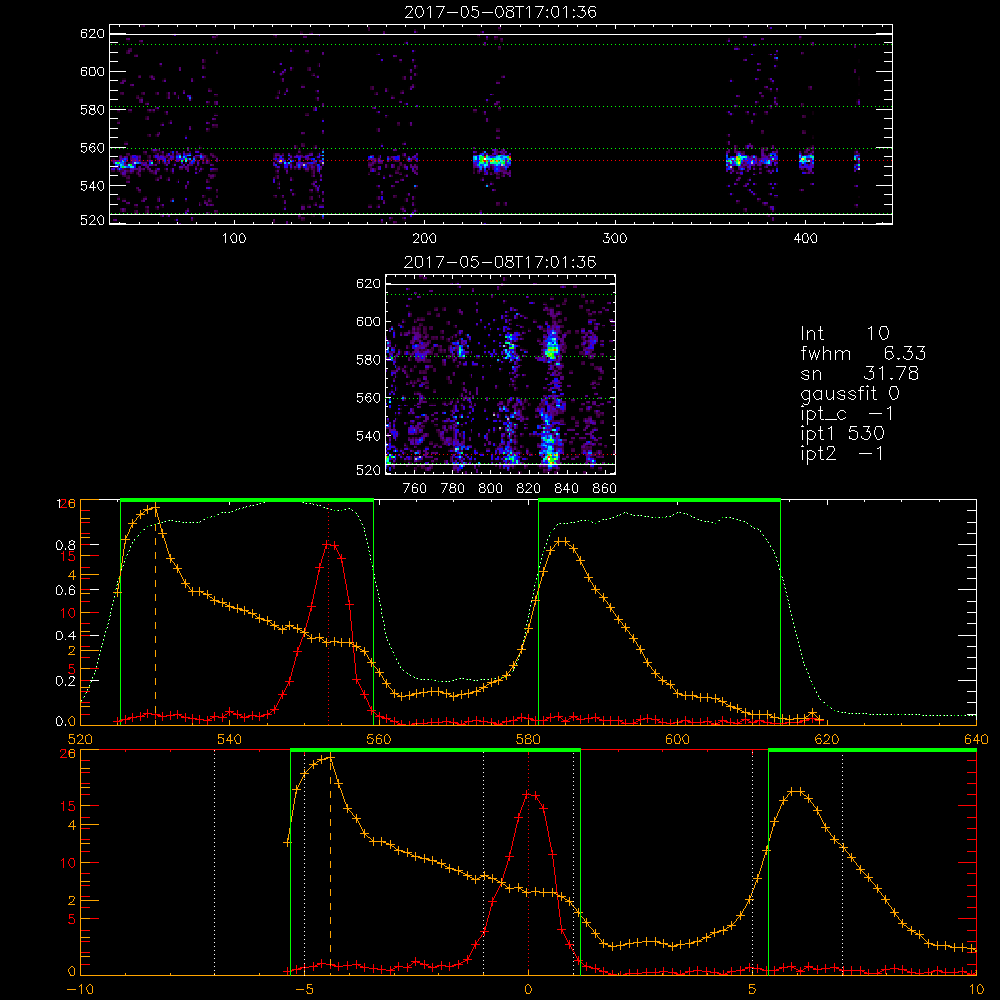The height and width of the screenshot is (1000, 1000).
Task: Click the 'ipt2 -1' parameter text
Action: coord(842,454)
